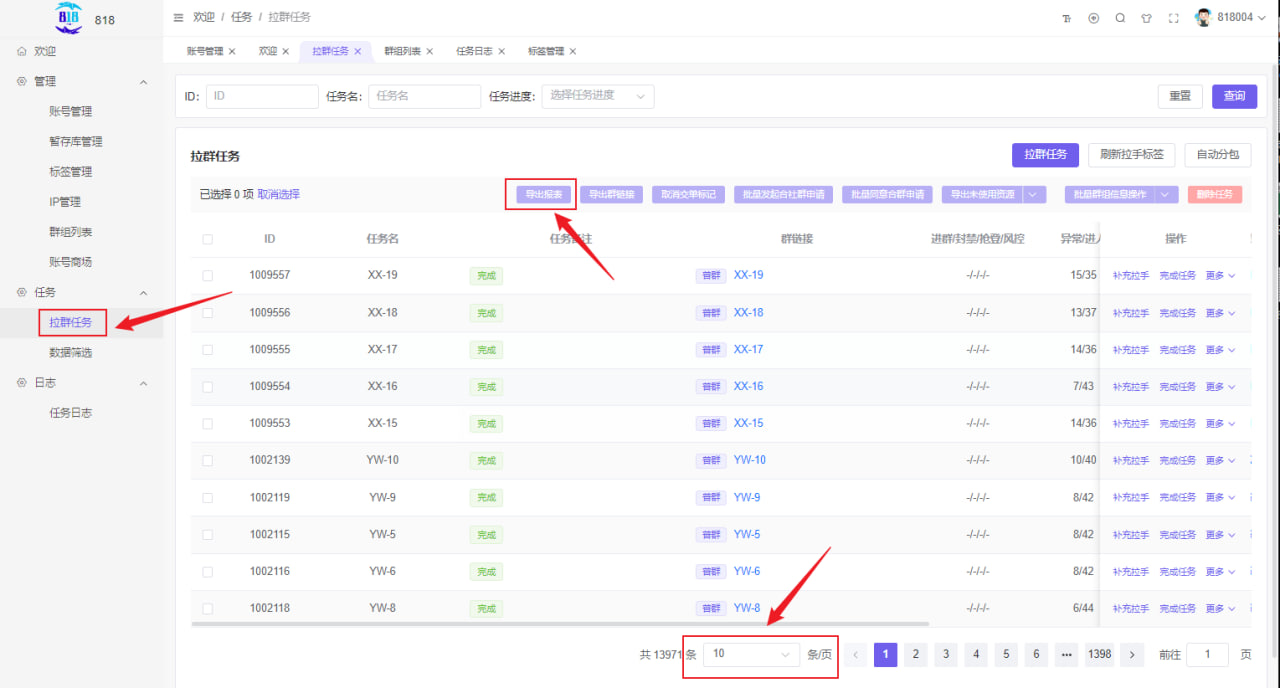Image resolution: width=1280 pixels, height=688 pixels.
Task: Switch to the 标签管理 tab
Action: [546, 51]
